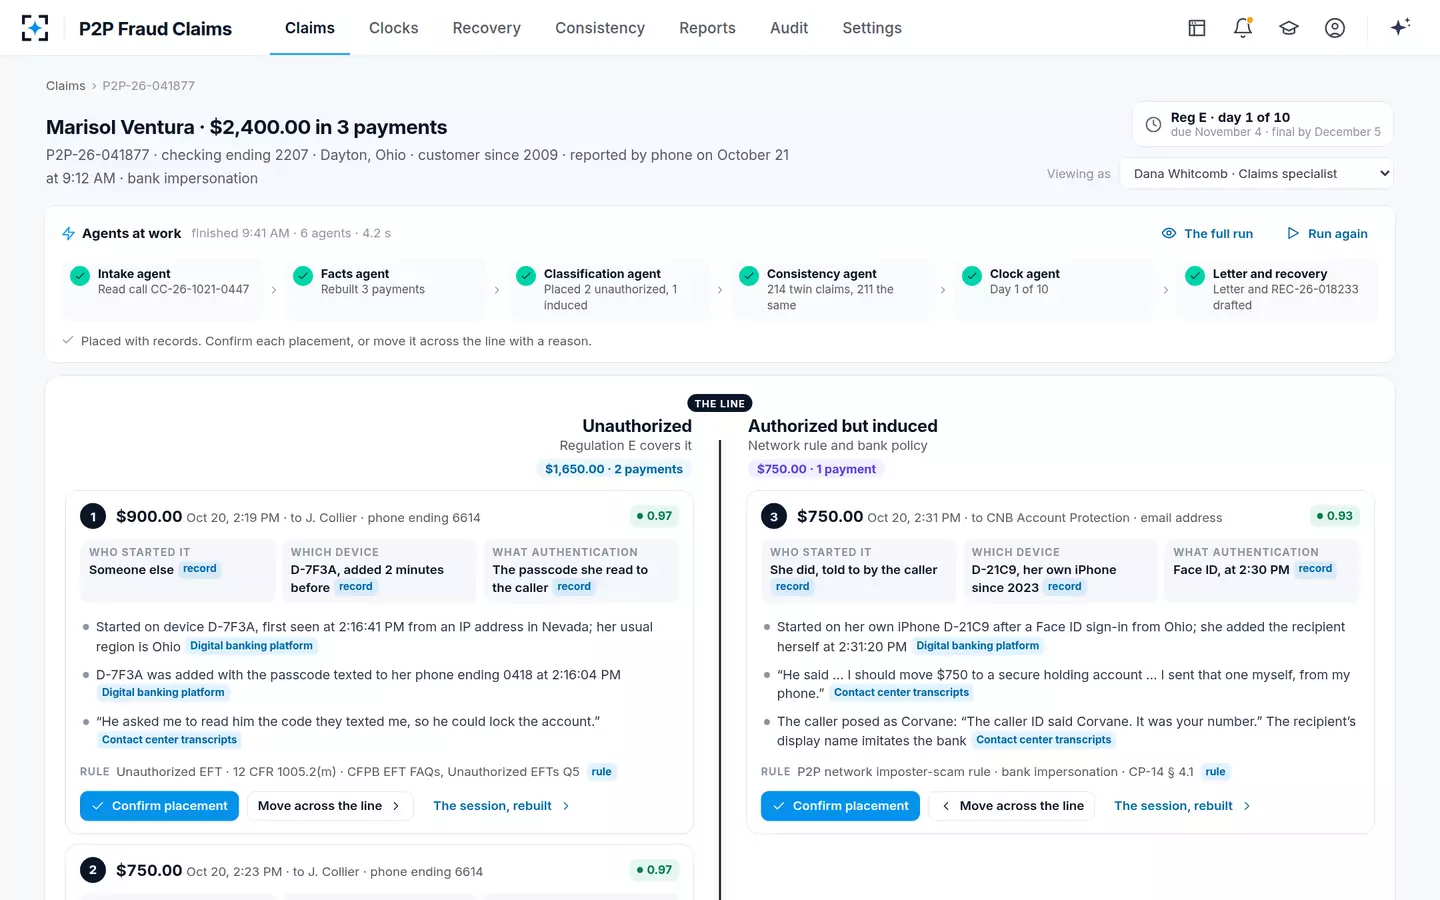This screenshot has height=900, width=1440.
Task: Click THE LINE divider label
Action: [720, 404]
